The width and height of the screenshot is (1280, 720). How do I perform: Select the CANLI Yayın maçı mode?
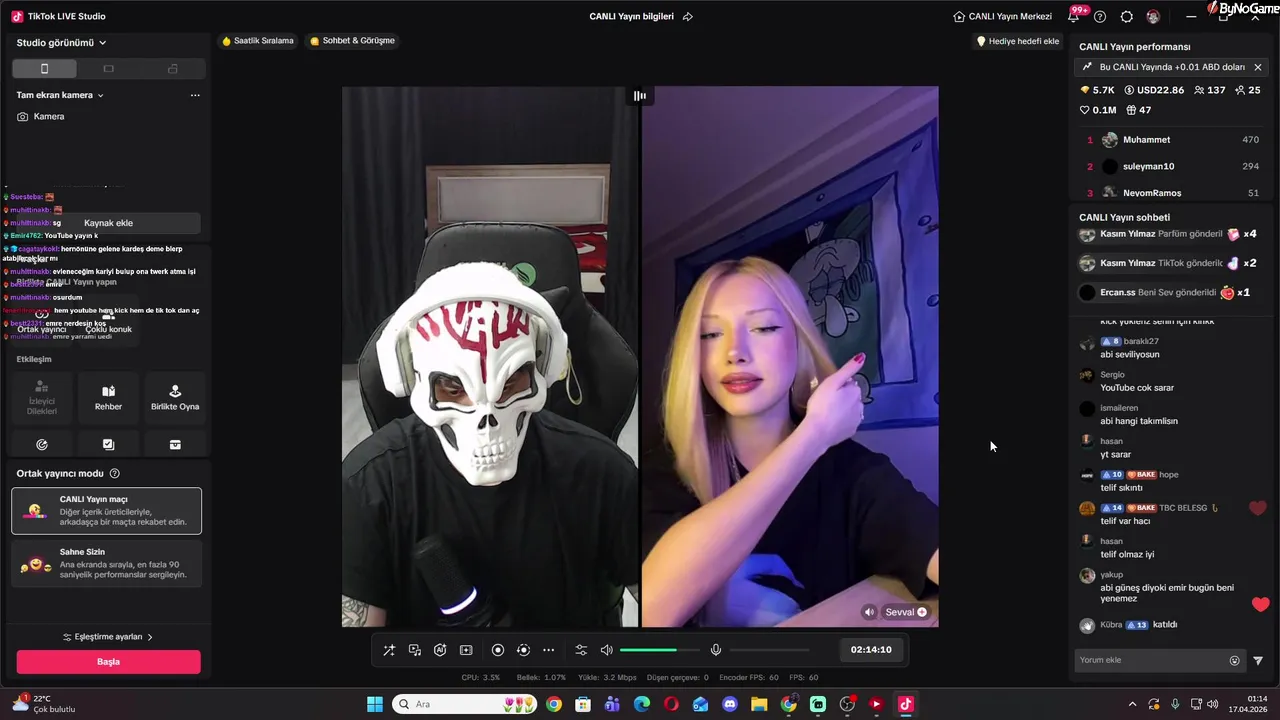(x=106, y=511)
